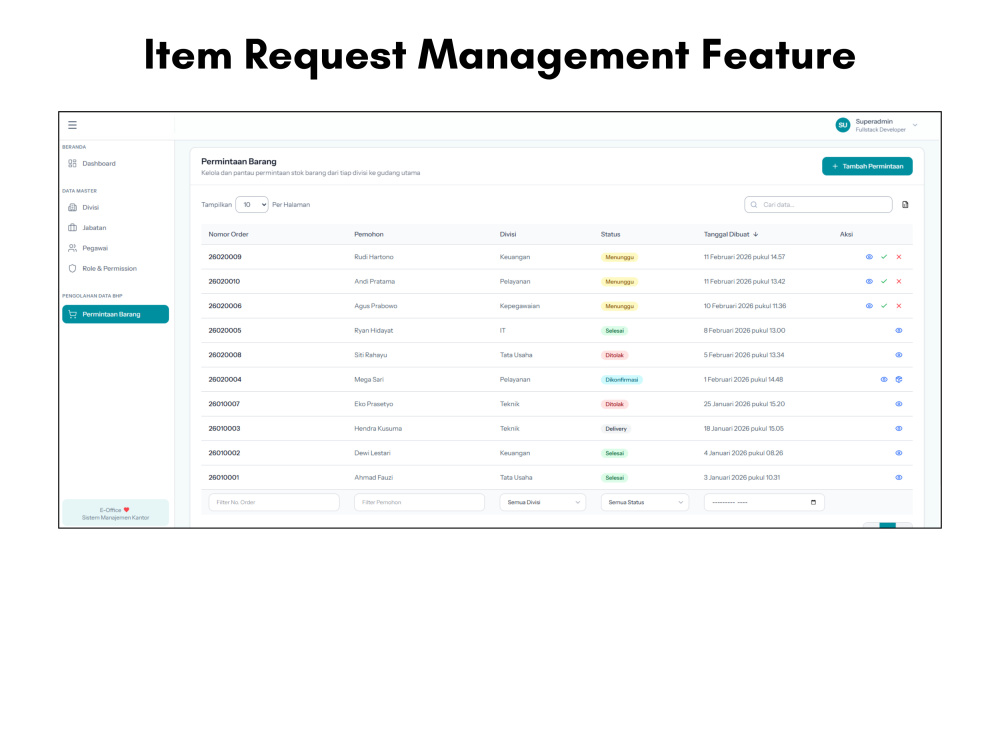Focus the Filter Pemohon field
Screen dimensions: 1000x750
tap(419, 503)
